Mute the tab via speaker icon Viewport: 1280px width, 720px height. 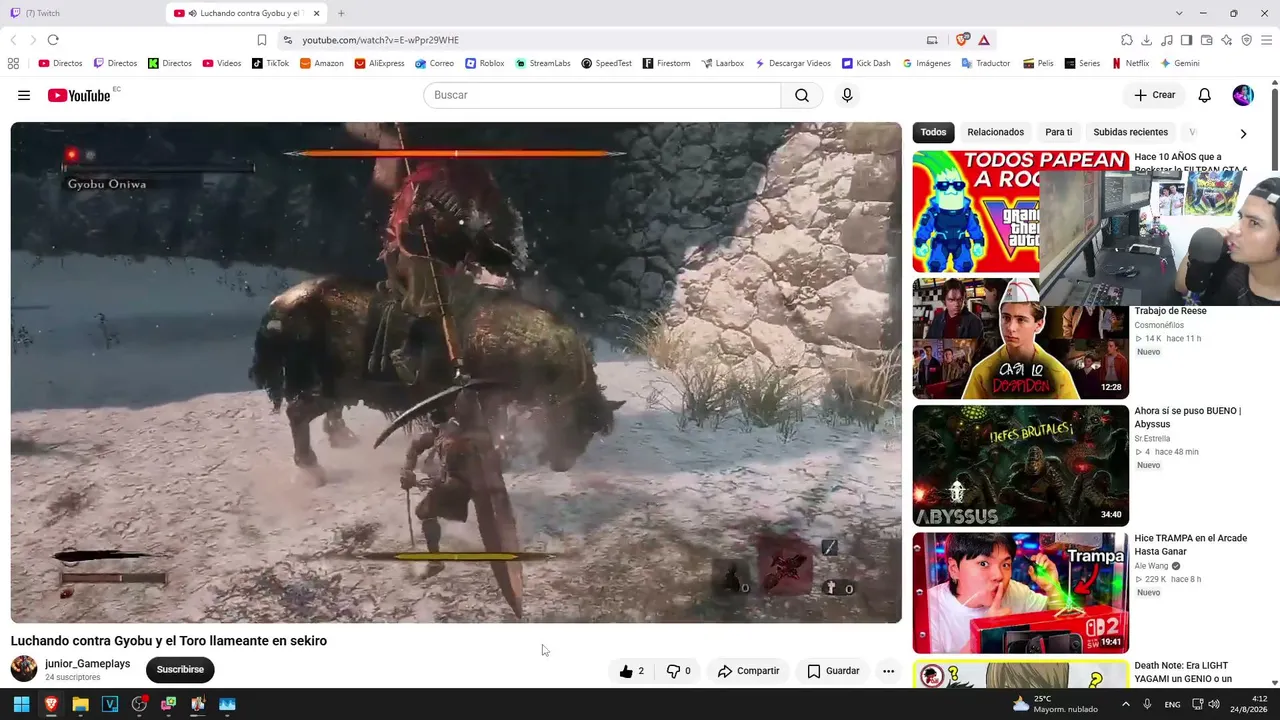[192, 13]
